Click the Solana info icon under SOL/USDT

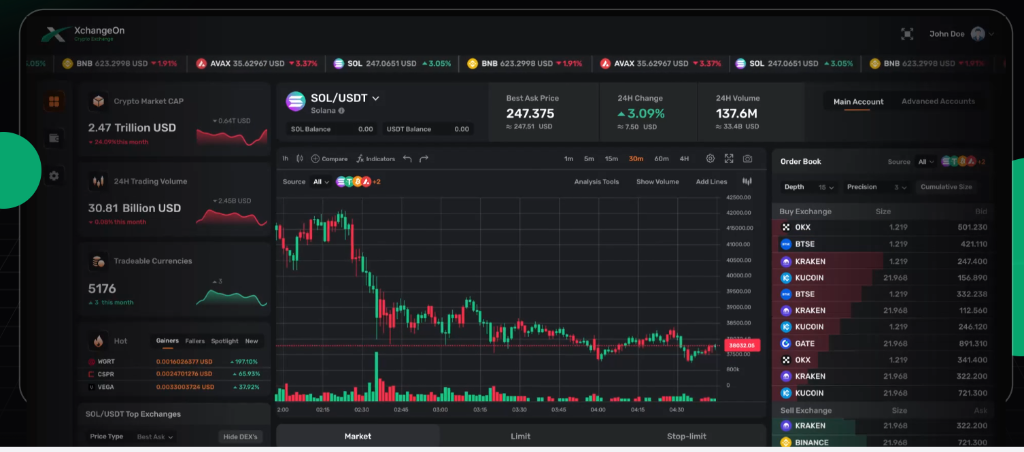(342, 111)
